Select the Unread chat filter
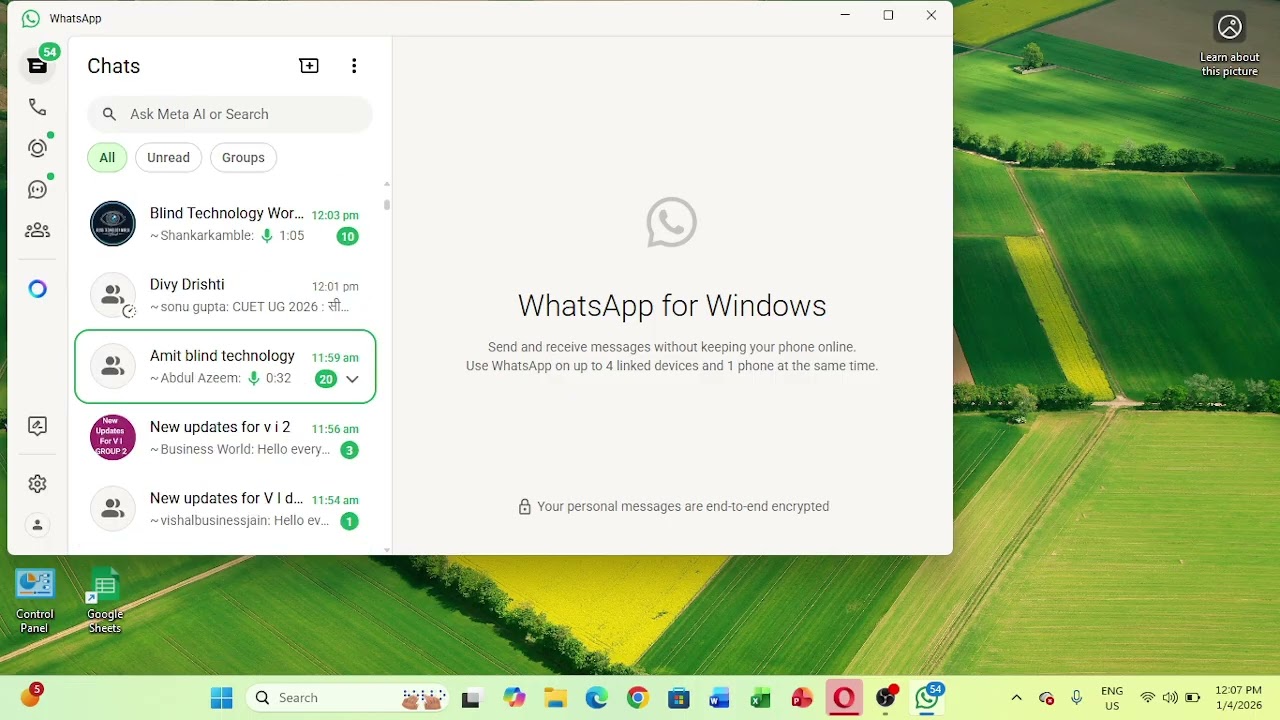 (x=168, y=157)
